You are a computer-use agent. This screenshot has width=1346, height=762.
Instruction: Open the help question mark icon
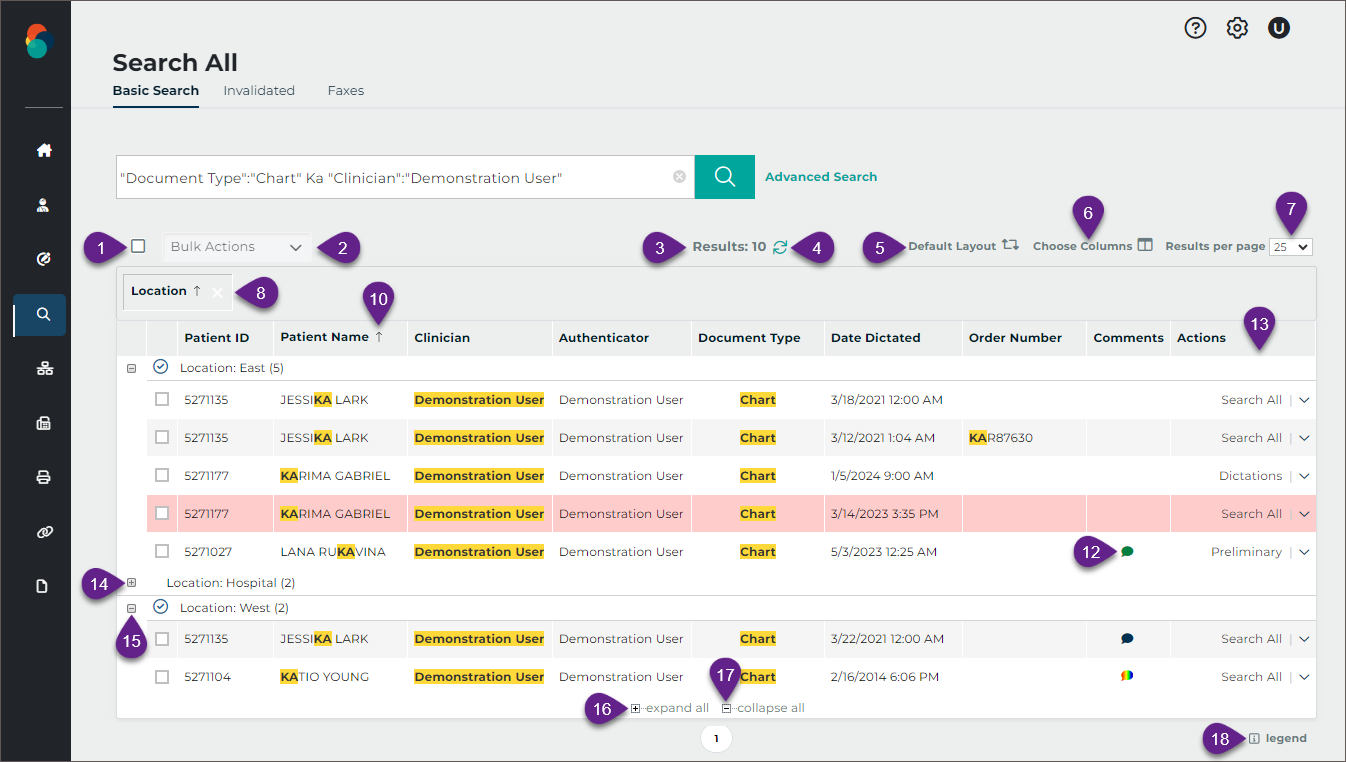pyautogui.click(x=1195, y=28)
